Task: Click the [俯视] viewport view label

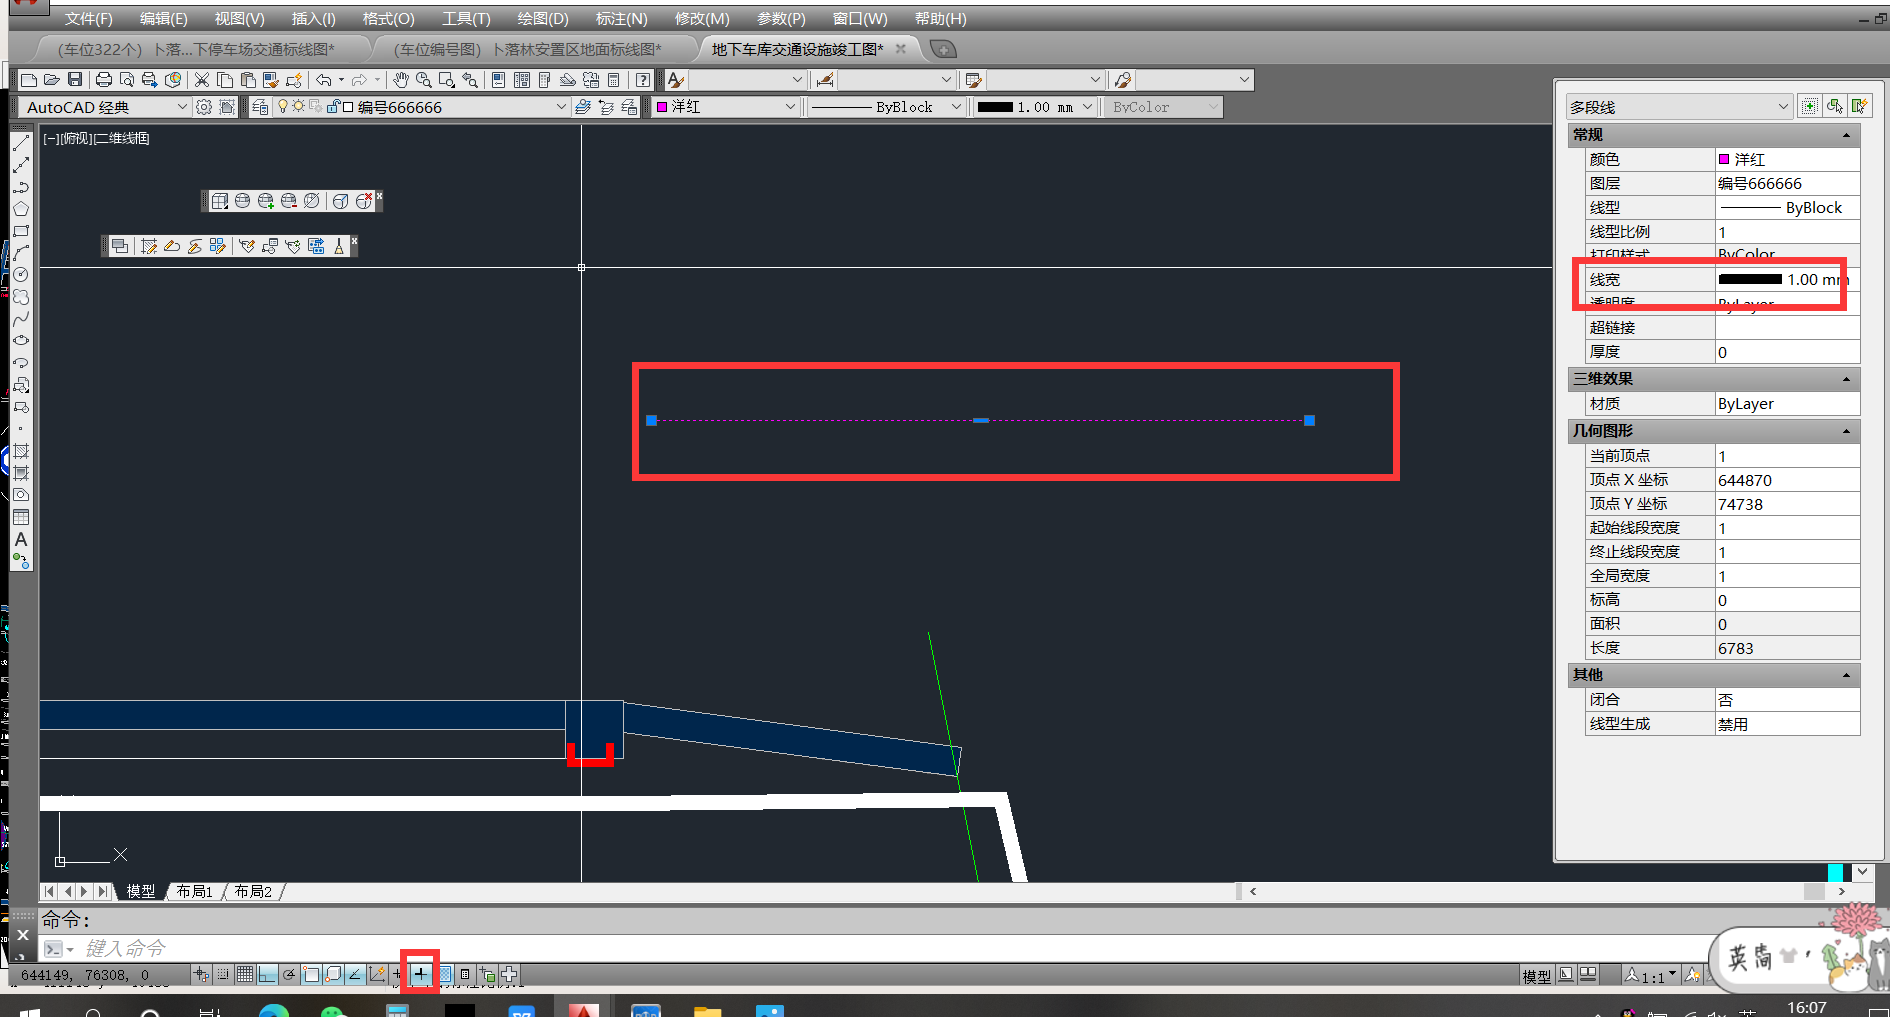Action: pos(77,138)
